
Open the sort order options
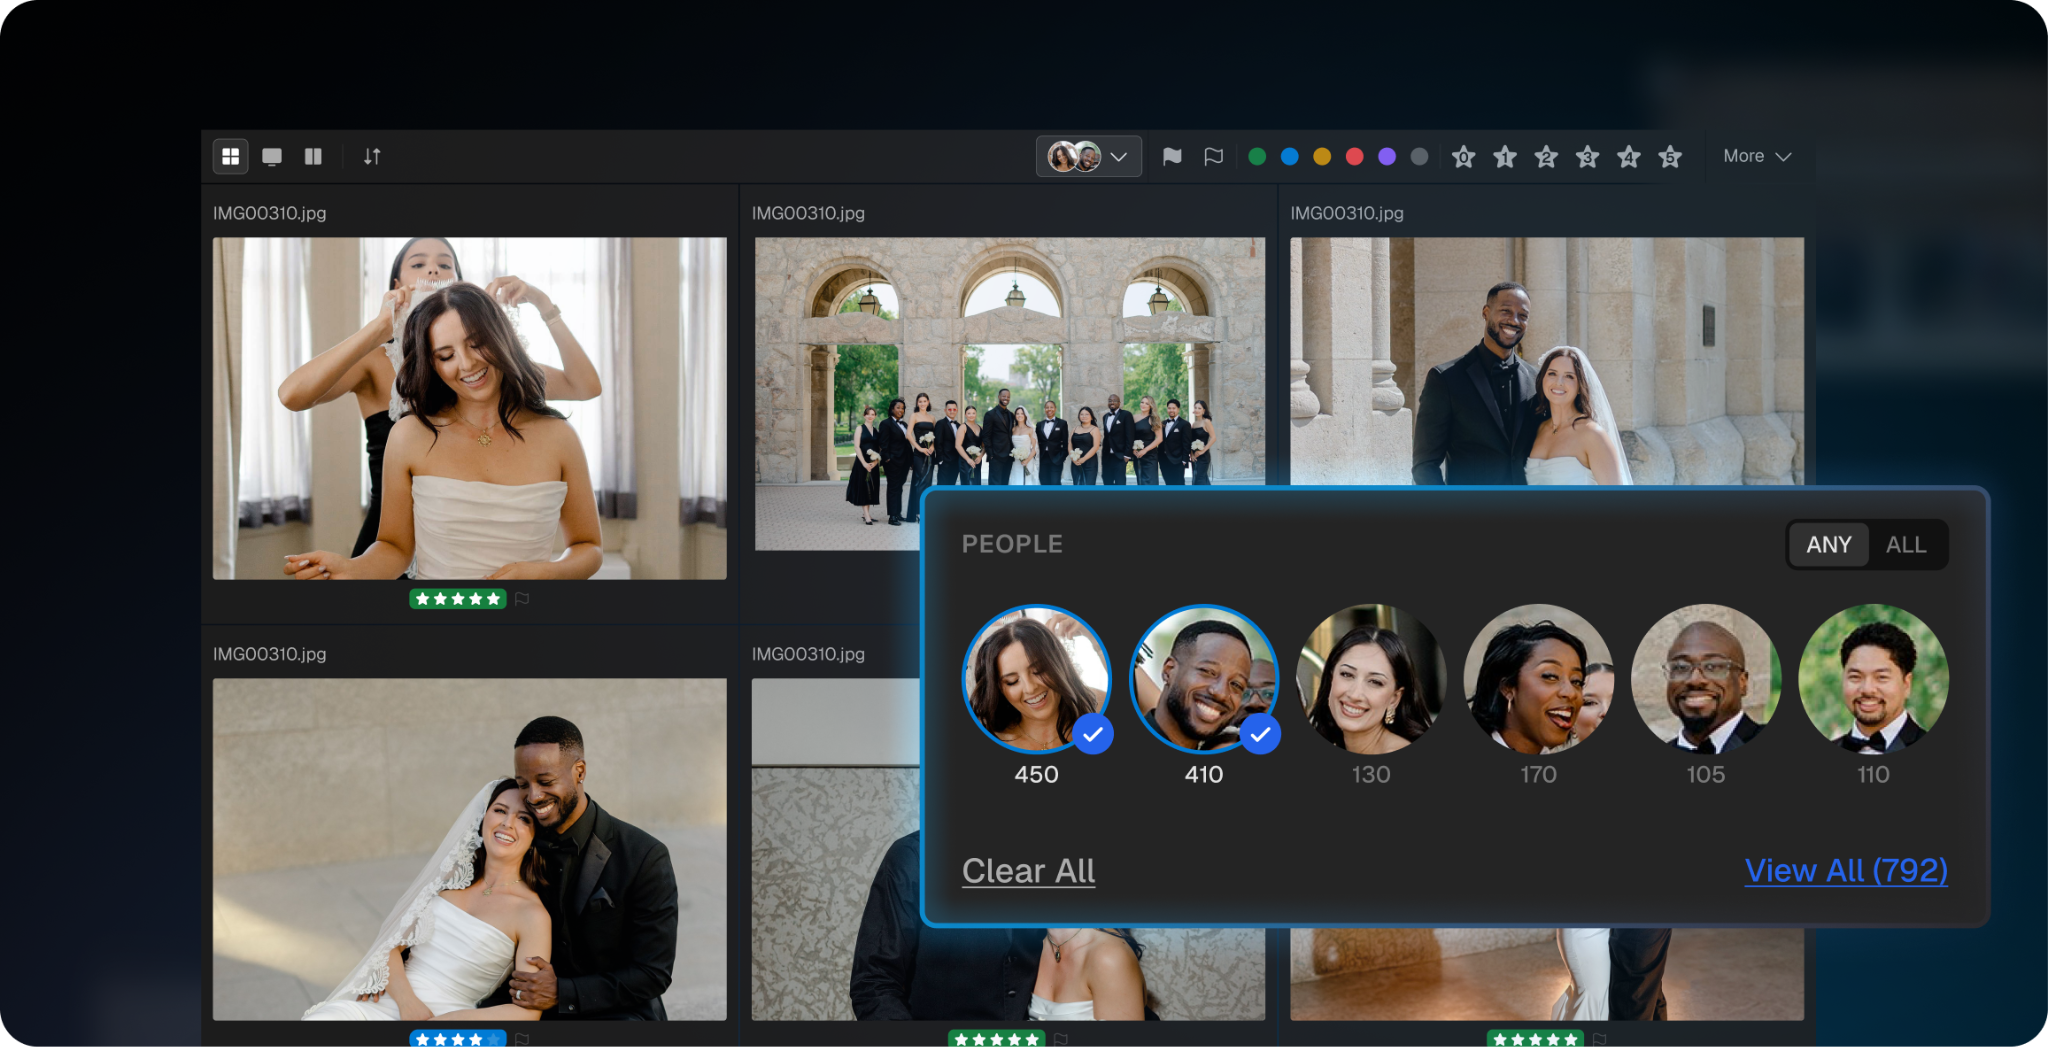(372, 156)
